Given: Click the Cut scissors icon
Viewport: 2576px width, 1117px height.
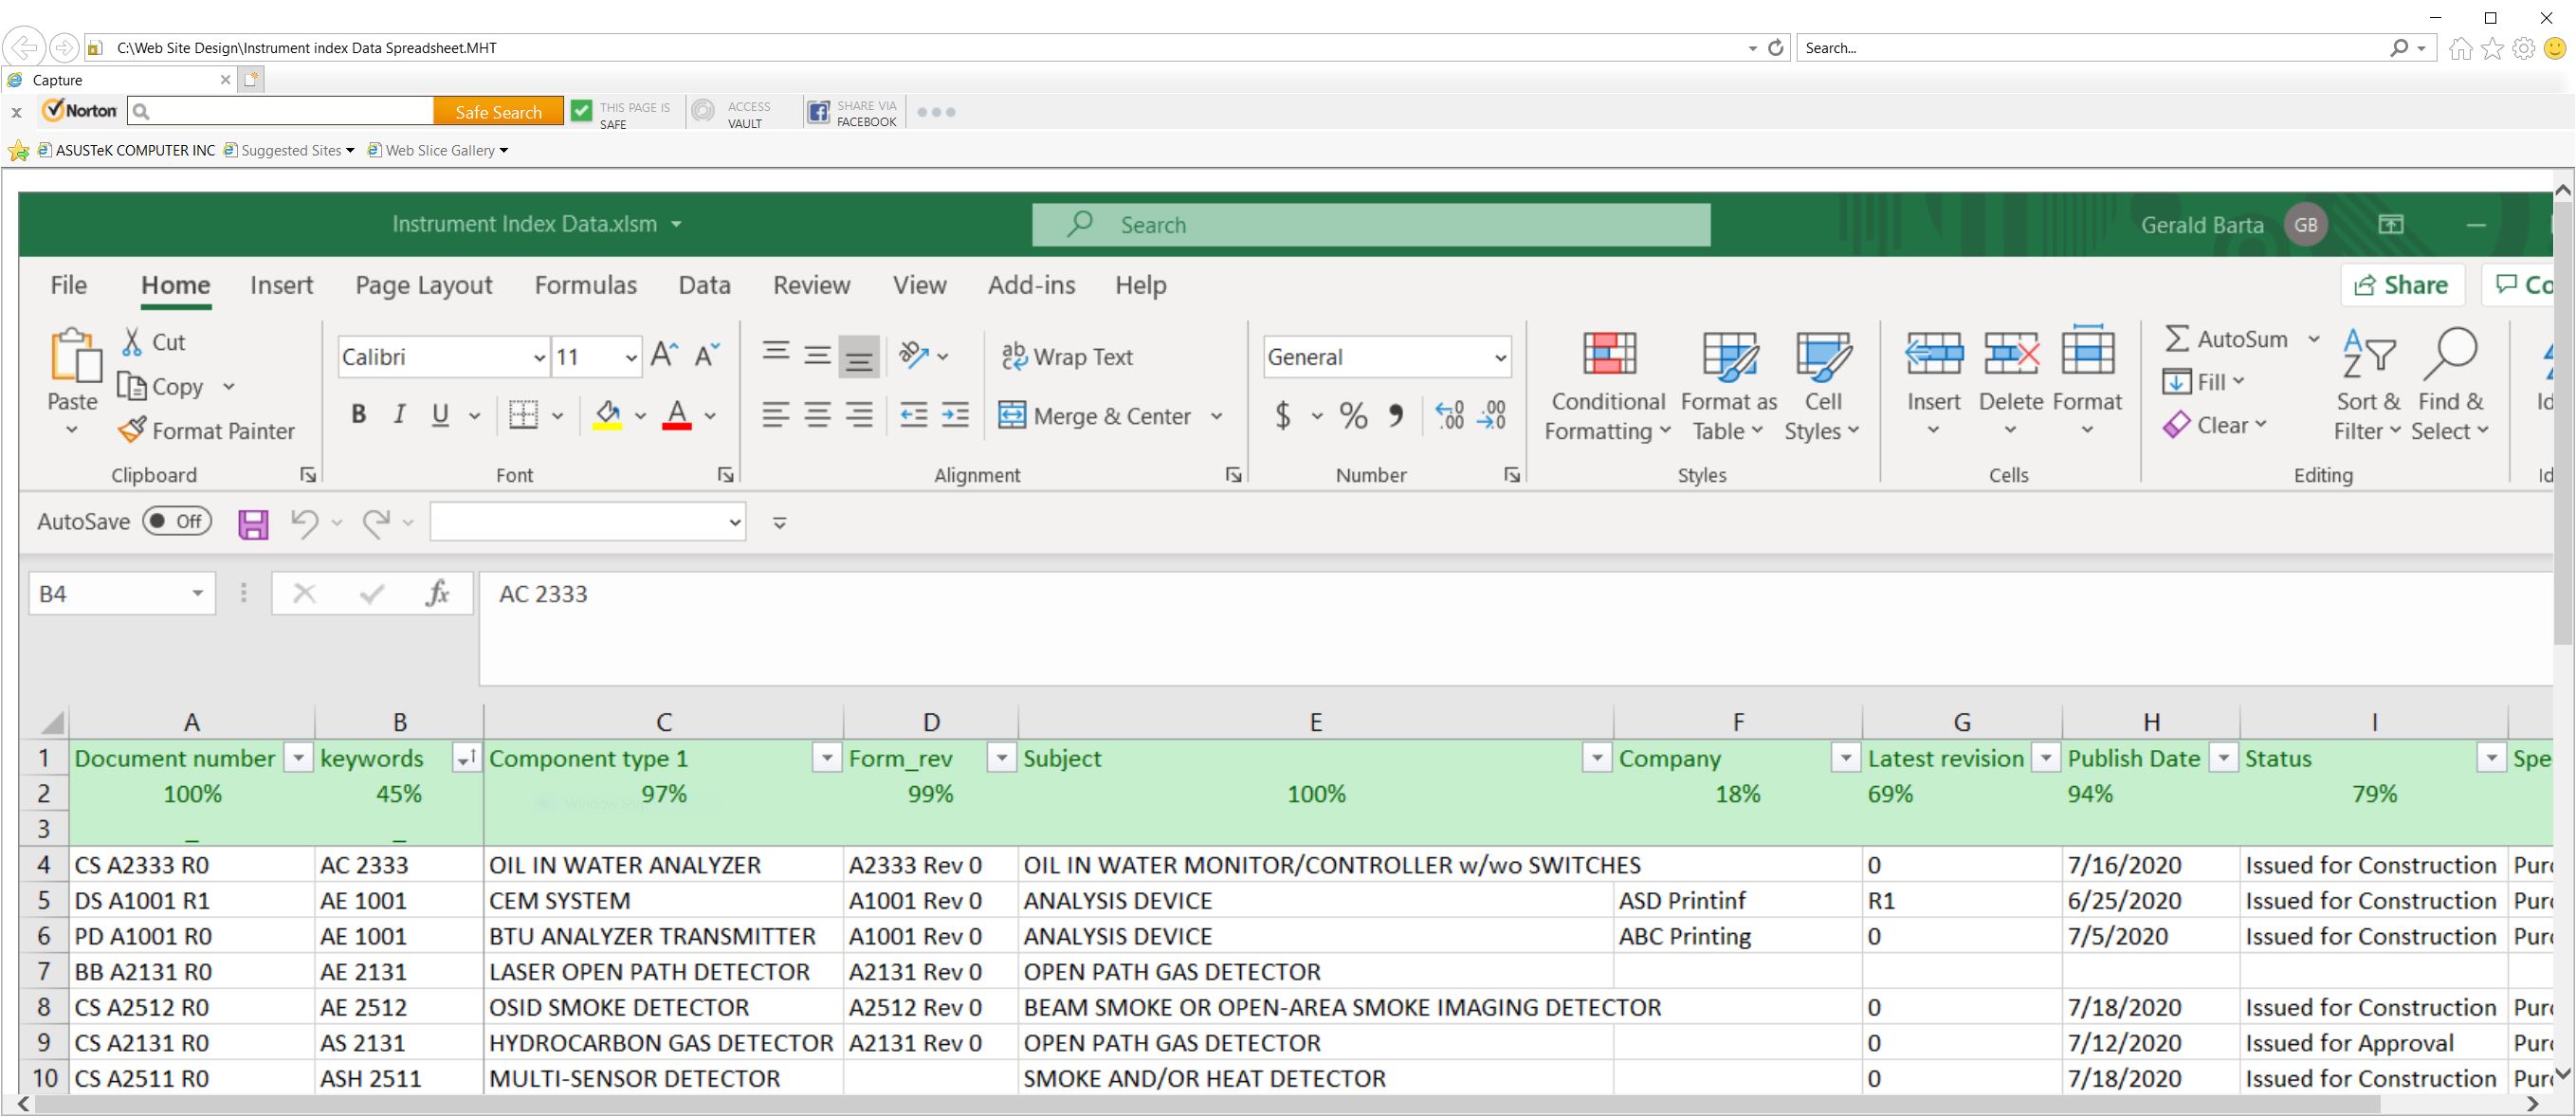Looking at the screenshot, I should [132, 342].
